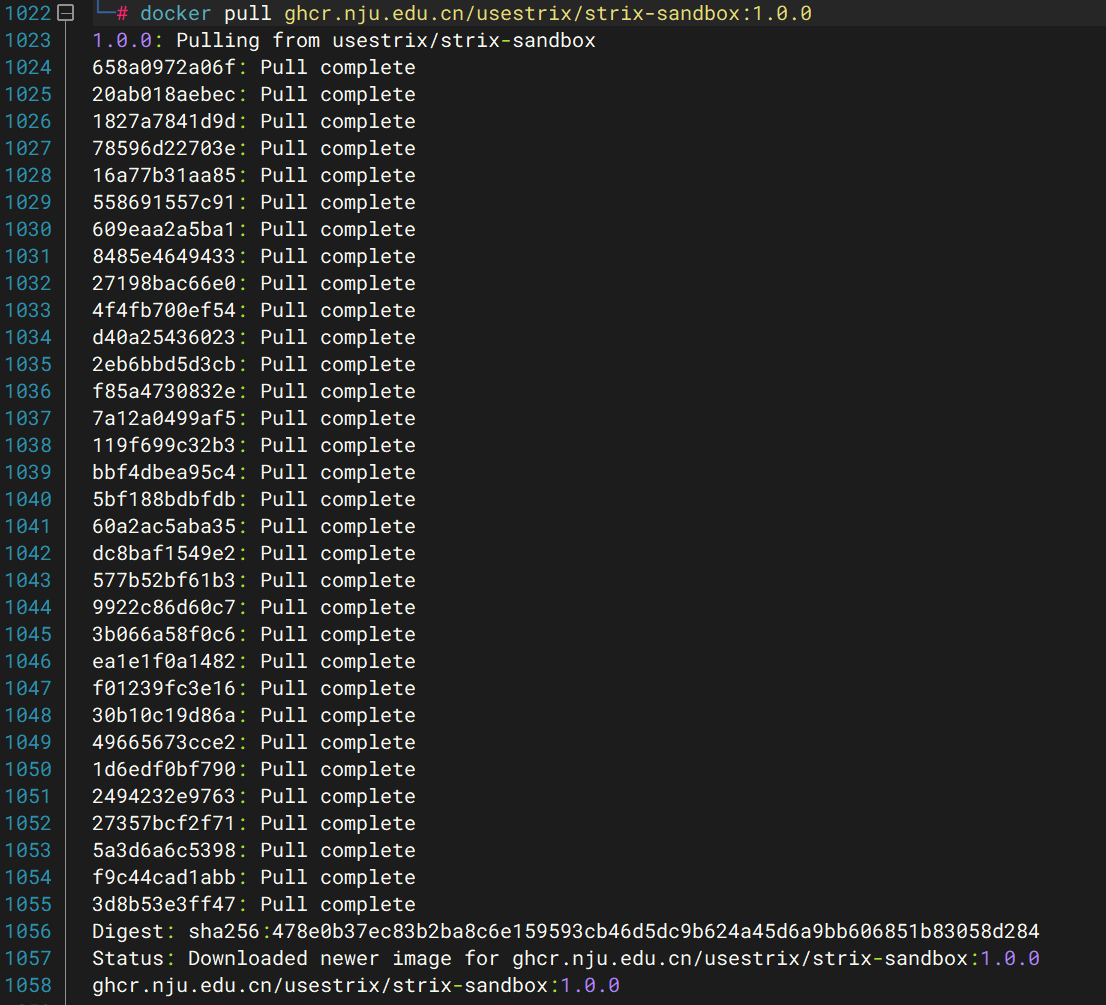Click layer hash dc8baf1549e2
The width and height of the screenshot is (1106, 1005).
pyautogui.click(x=164, y=554)
